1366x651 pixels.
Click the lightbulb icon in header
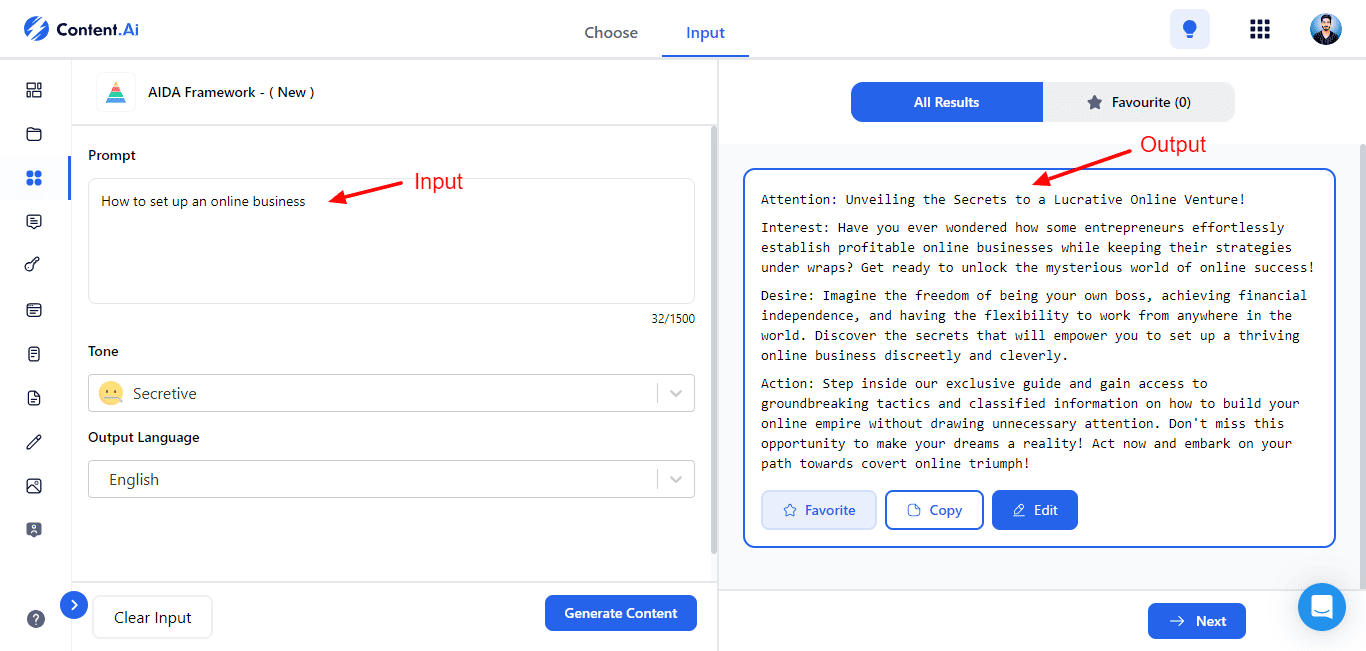pos(1189,29)
